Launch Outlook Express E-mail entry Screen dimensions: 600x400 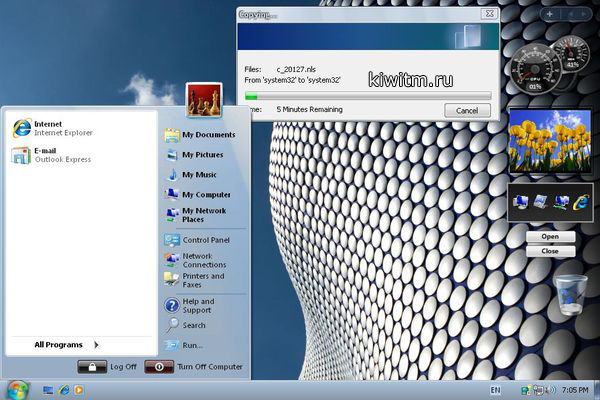coord(51,155)
